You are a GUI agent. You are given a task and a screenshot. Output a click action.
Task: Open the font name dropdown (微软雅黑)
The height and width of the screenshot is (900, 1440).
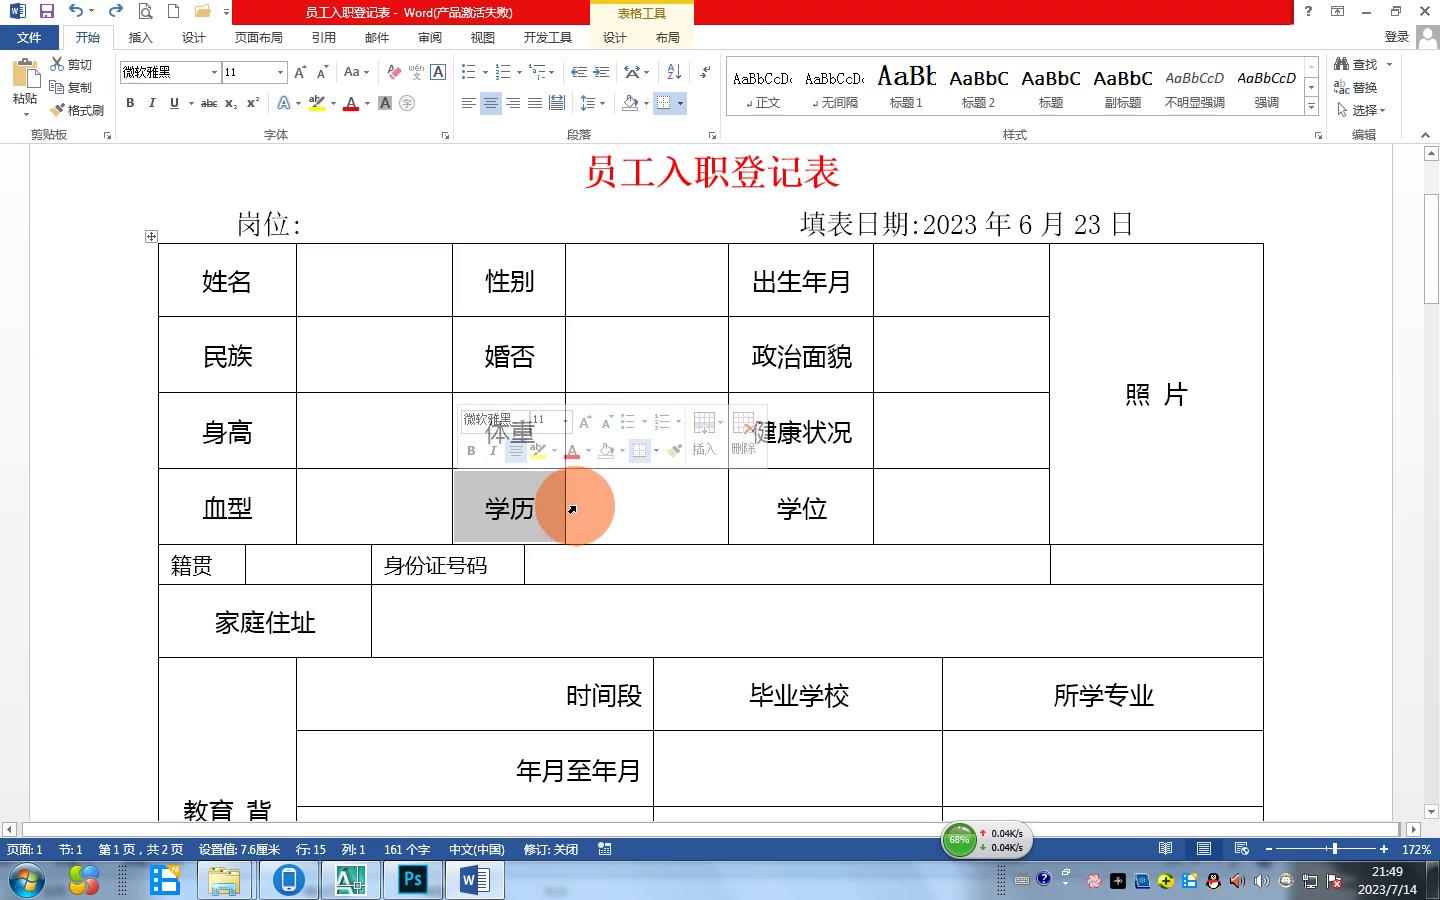(x=214, y=72)
